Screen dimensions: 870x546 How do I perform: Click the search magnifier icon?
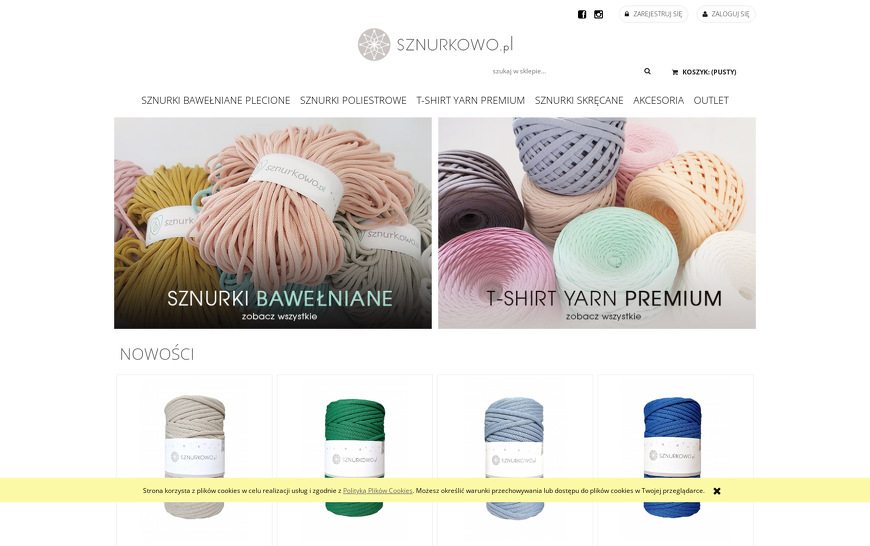tap(647, 71)
